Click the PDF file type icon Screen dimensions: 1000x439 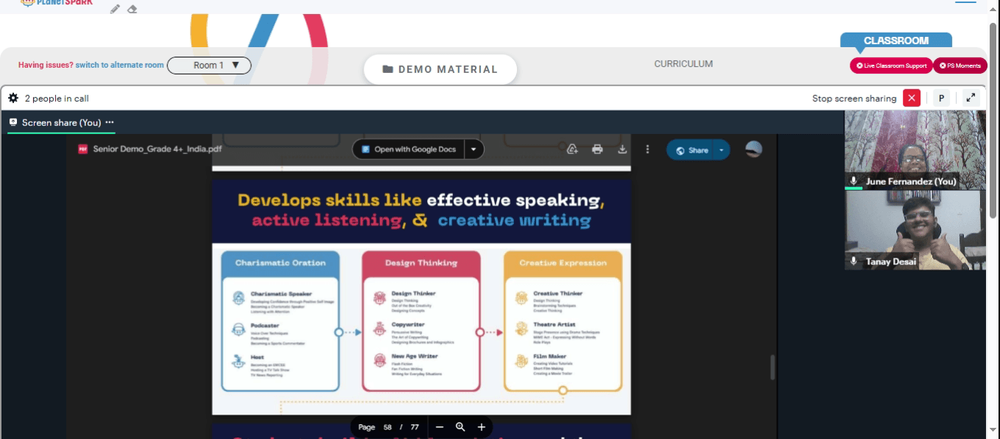[x=82, y=149]
